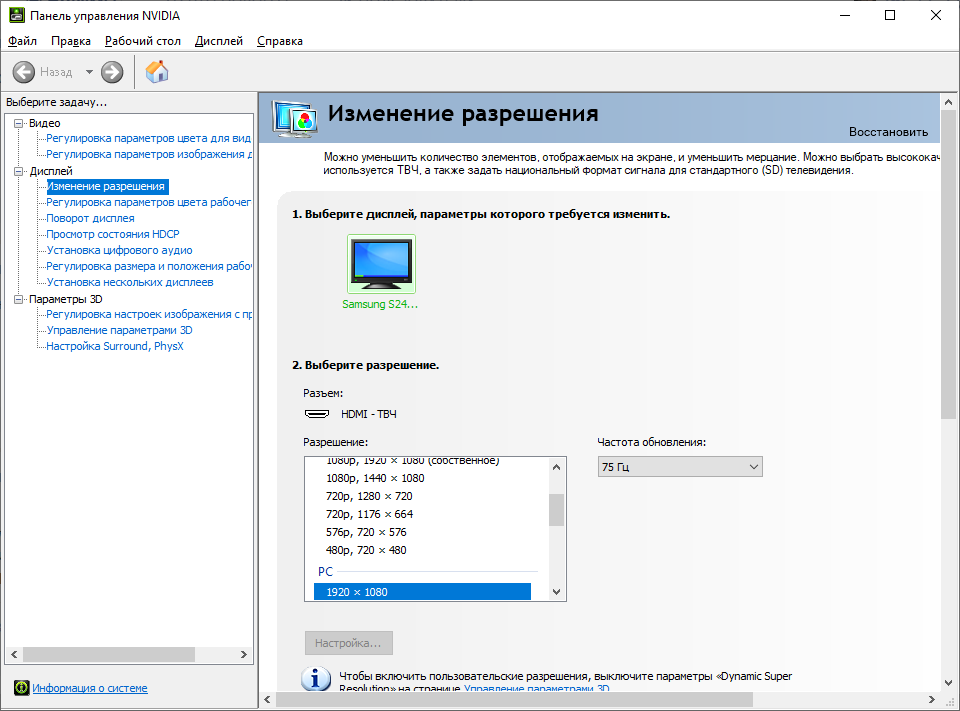Select resolution 720p, 1280 × 720

[369, 496]
